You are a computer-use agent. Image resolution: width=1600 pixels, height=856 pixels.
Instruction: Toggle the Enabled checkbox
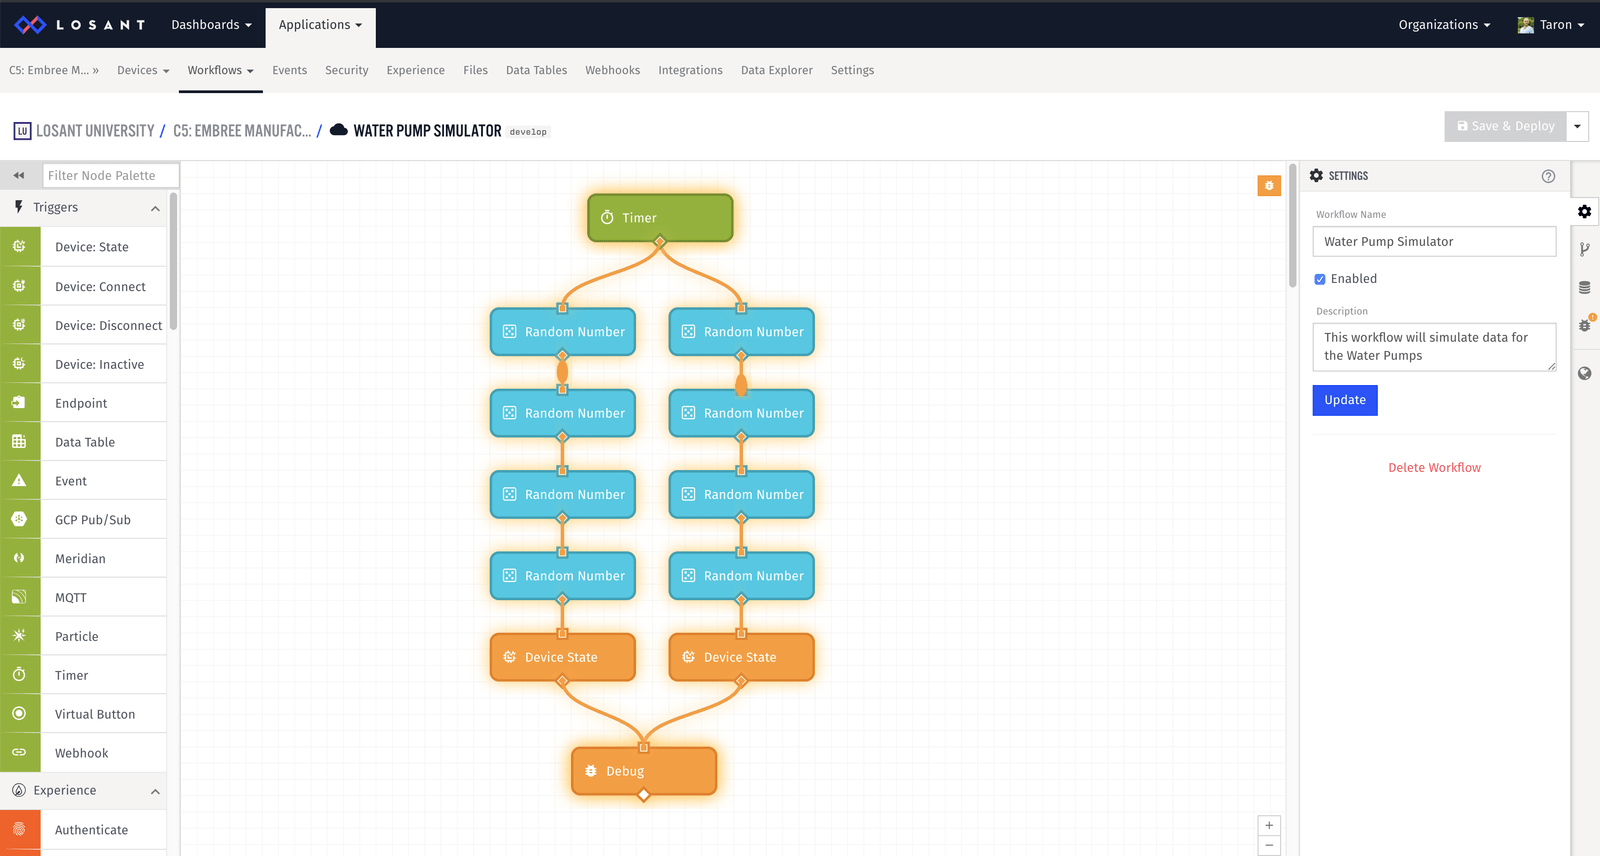coord(1320,279)
